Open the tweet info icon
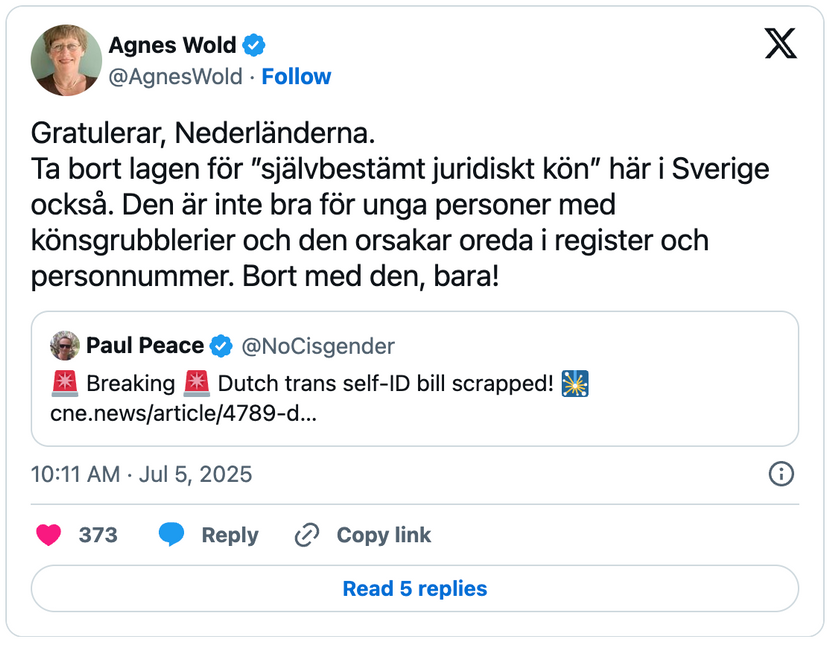The image size is (830, 648). point(781,474)
